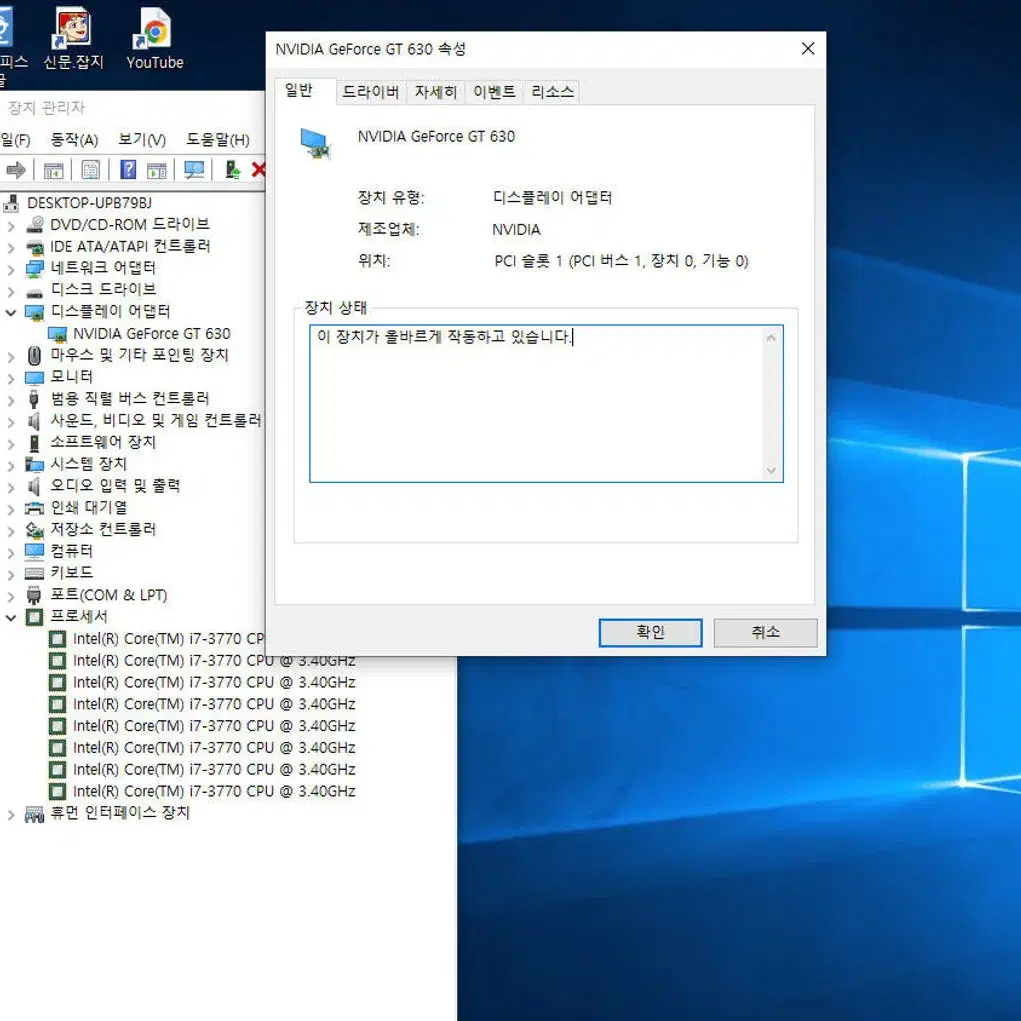Click the PCI 슬롯 1 location text
1021x1021 pixels.
621,262
